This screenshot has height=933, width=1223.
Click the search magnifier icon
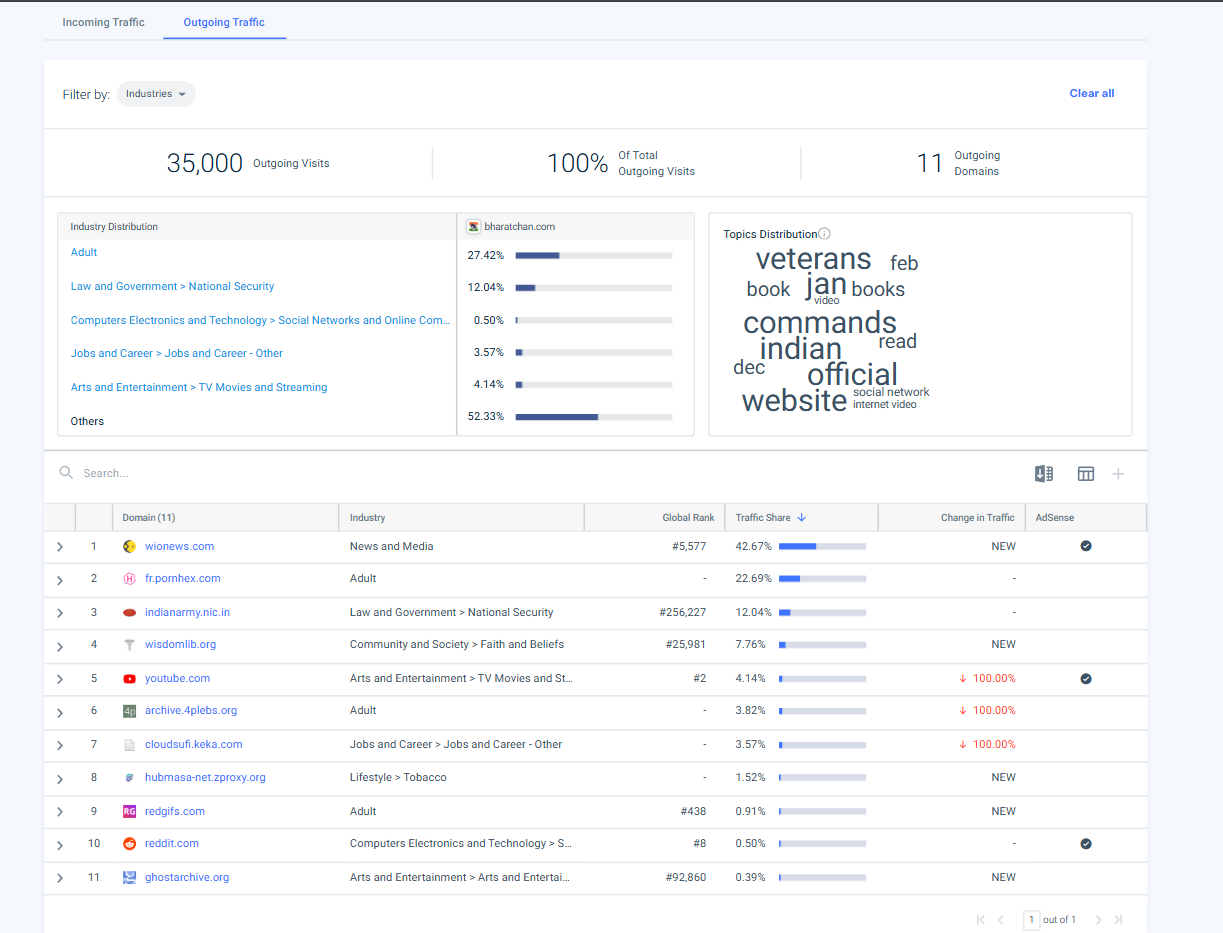click(66, 473)
